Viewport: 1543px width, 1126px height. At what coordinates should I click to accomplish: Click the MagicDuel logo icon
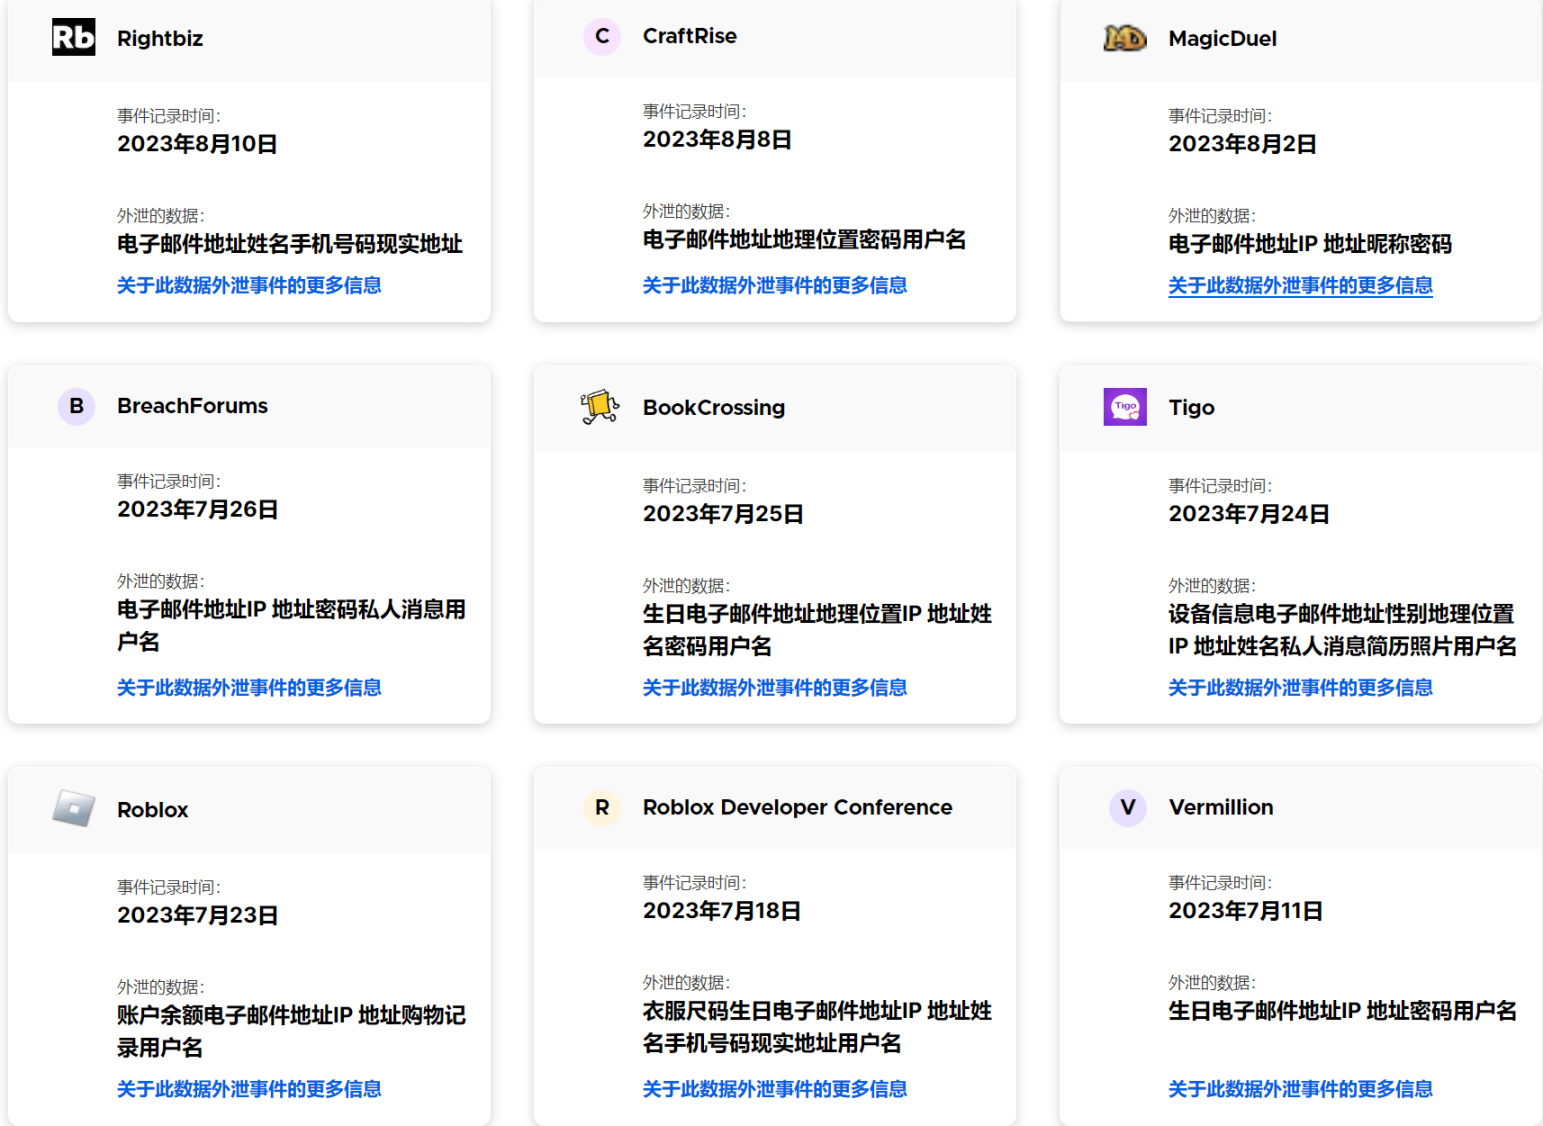click(x=1125, y=38)
